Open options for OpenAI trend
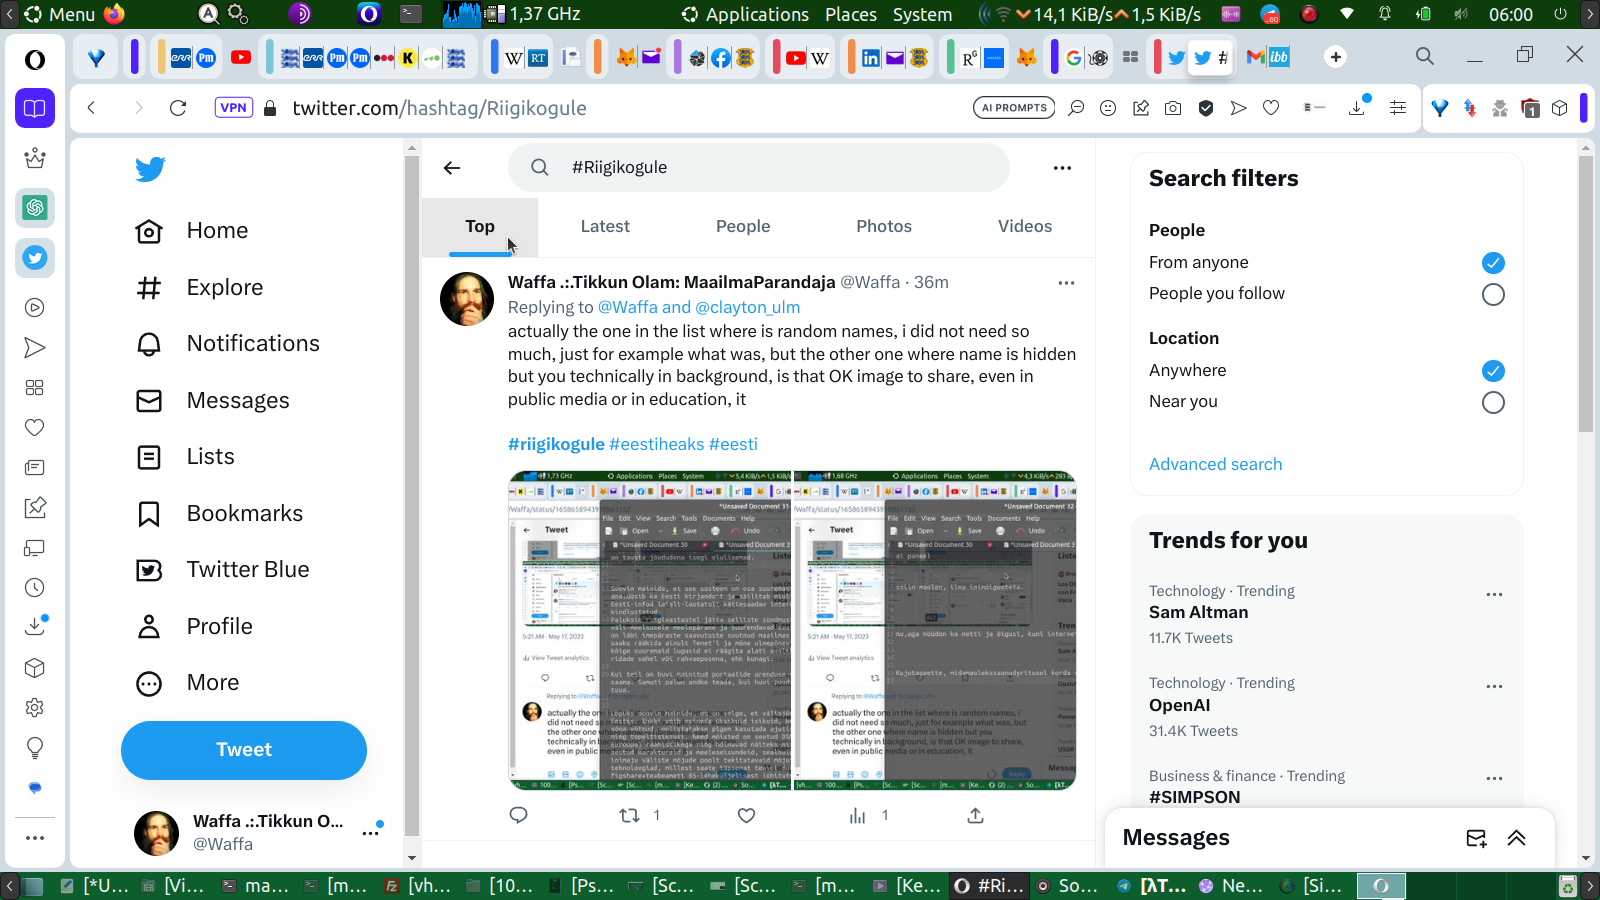Screen dimensions: 1600x900 [x=1494, y=686]
